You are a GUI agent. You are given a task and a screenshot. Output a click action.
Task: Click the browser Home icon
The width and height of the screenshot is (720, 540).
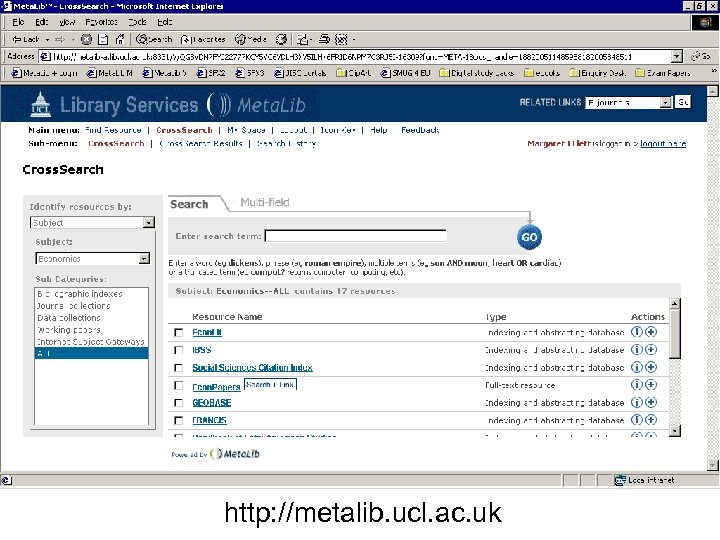120,39
